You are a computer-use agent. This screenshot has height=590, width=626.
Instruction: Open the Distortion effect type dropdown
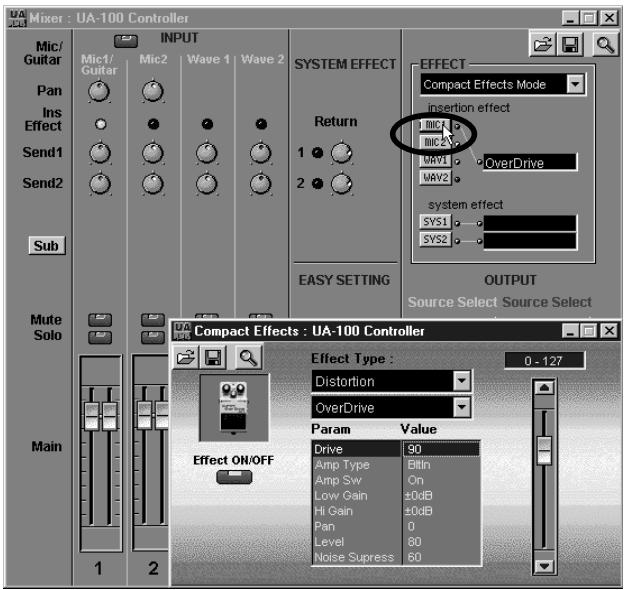click(x=461, y=380)
